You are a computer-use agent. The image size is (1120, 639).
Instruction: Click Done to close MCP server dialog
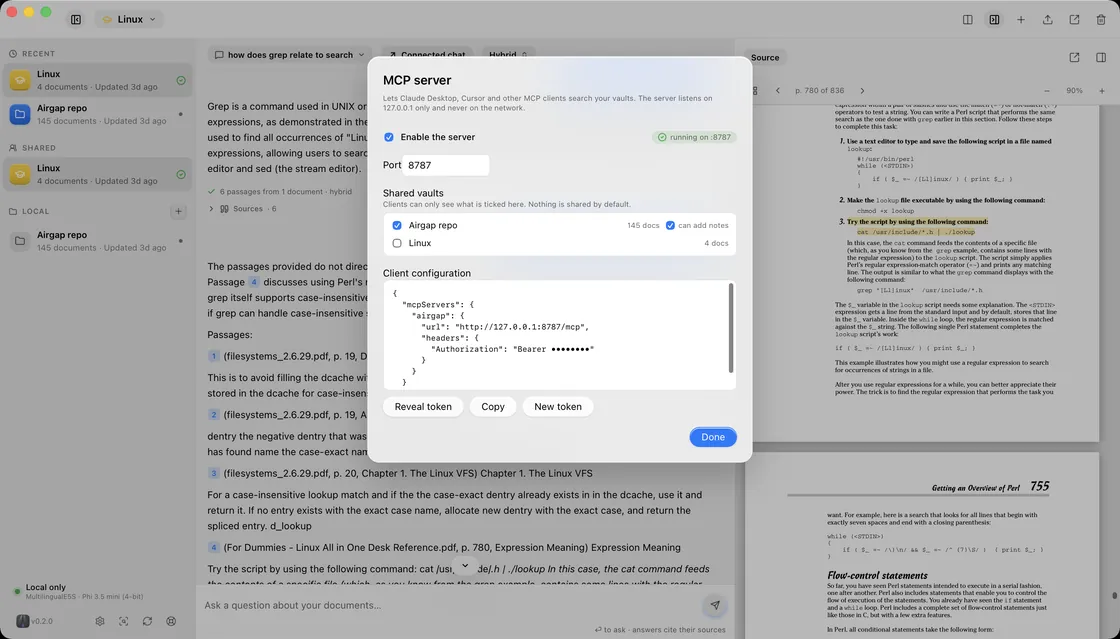(x=713, y=437)
